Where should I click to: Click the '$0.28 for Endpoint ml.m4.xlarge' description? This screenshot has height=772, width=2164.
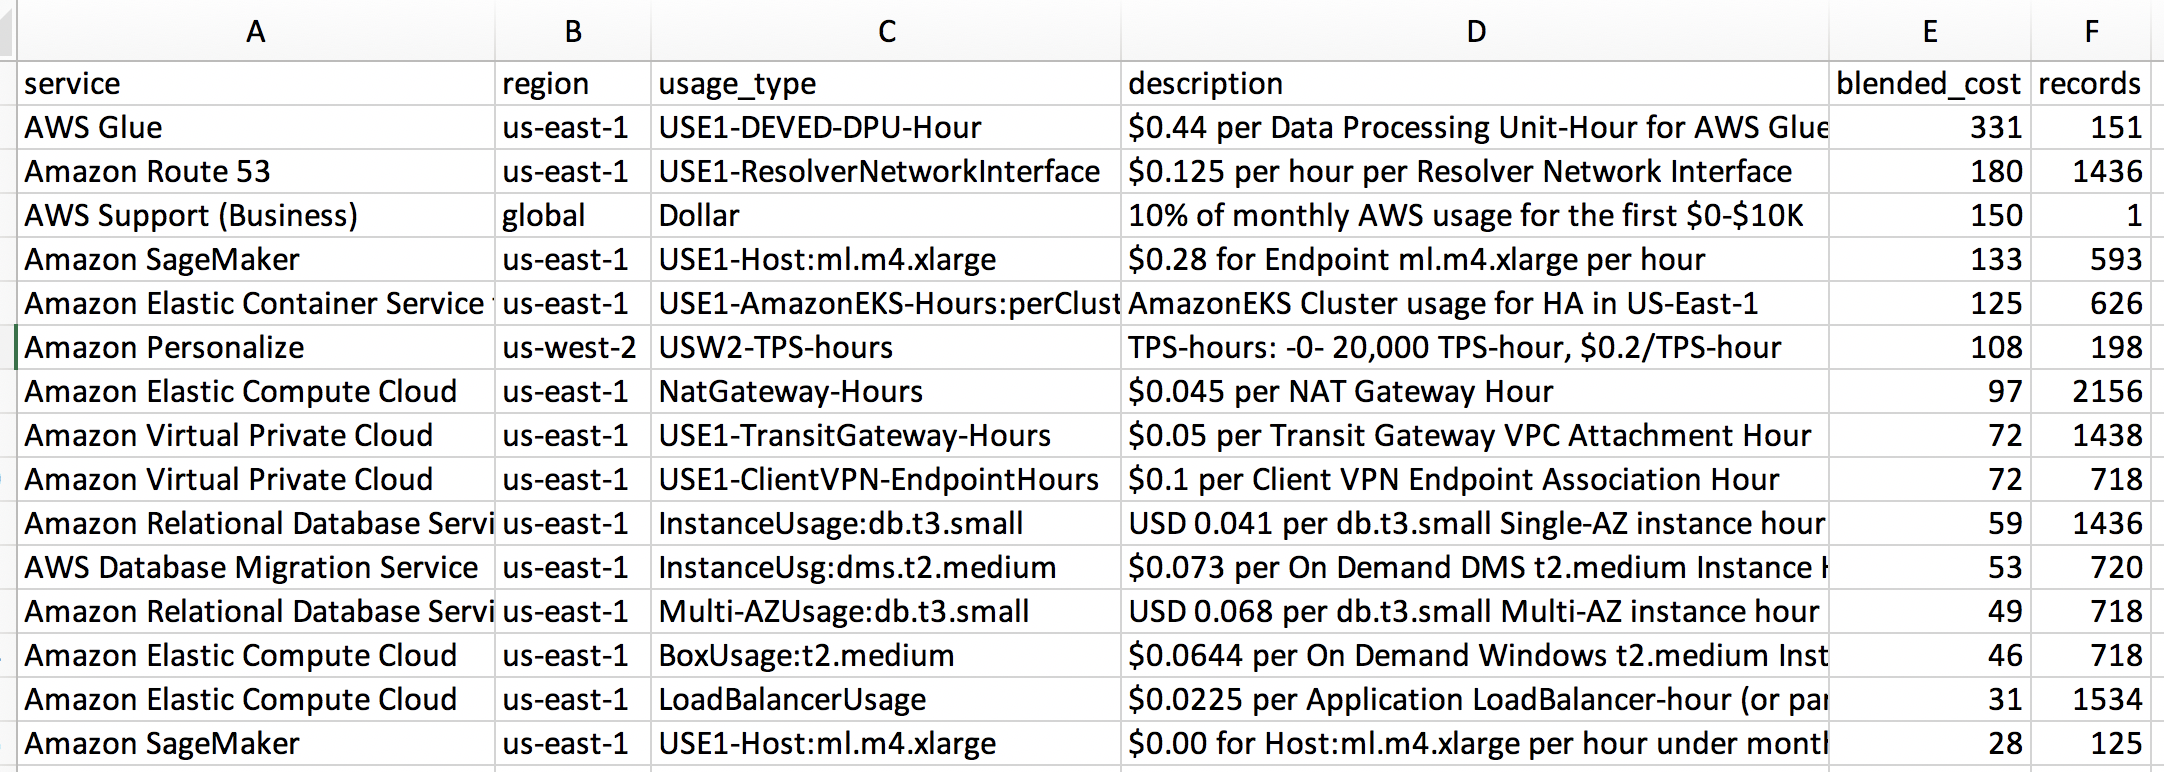pos(1475,260)
